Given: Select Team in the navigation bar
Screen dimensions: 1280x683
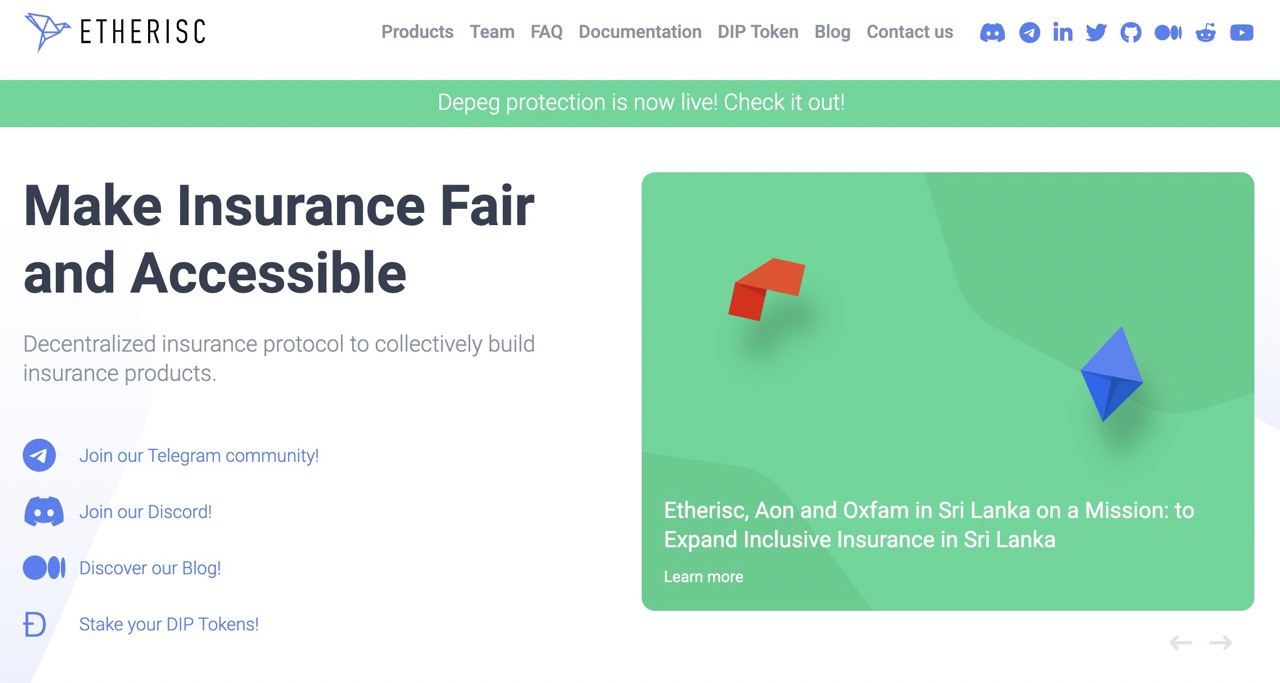Looking at the screenshot, I should coord(491,31).
